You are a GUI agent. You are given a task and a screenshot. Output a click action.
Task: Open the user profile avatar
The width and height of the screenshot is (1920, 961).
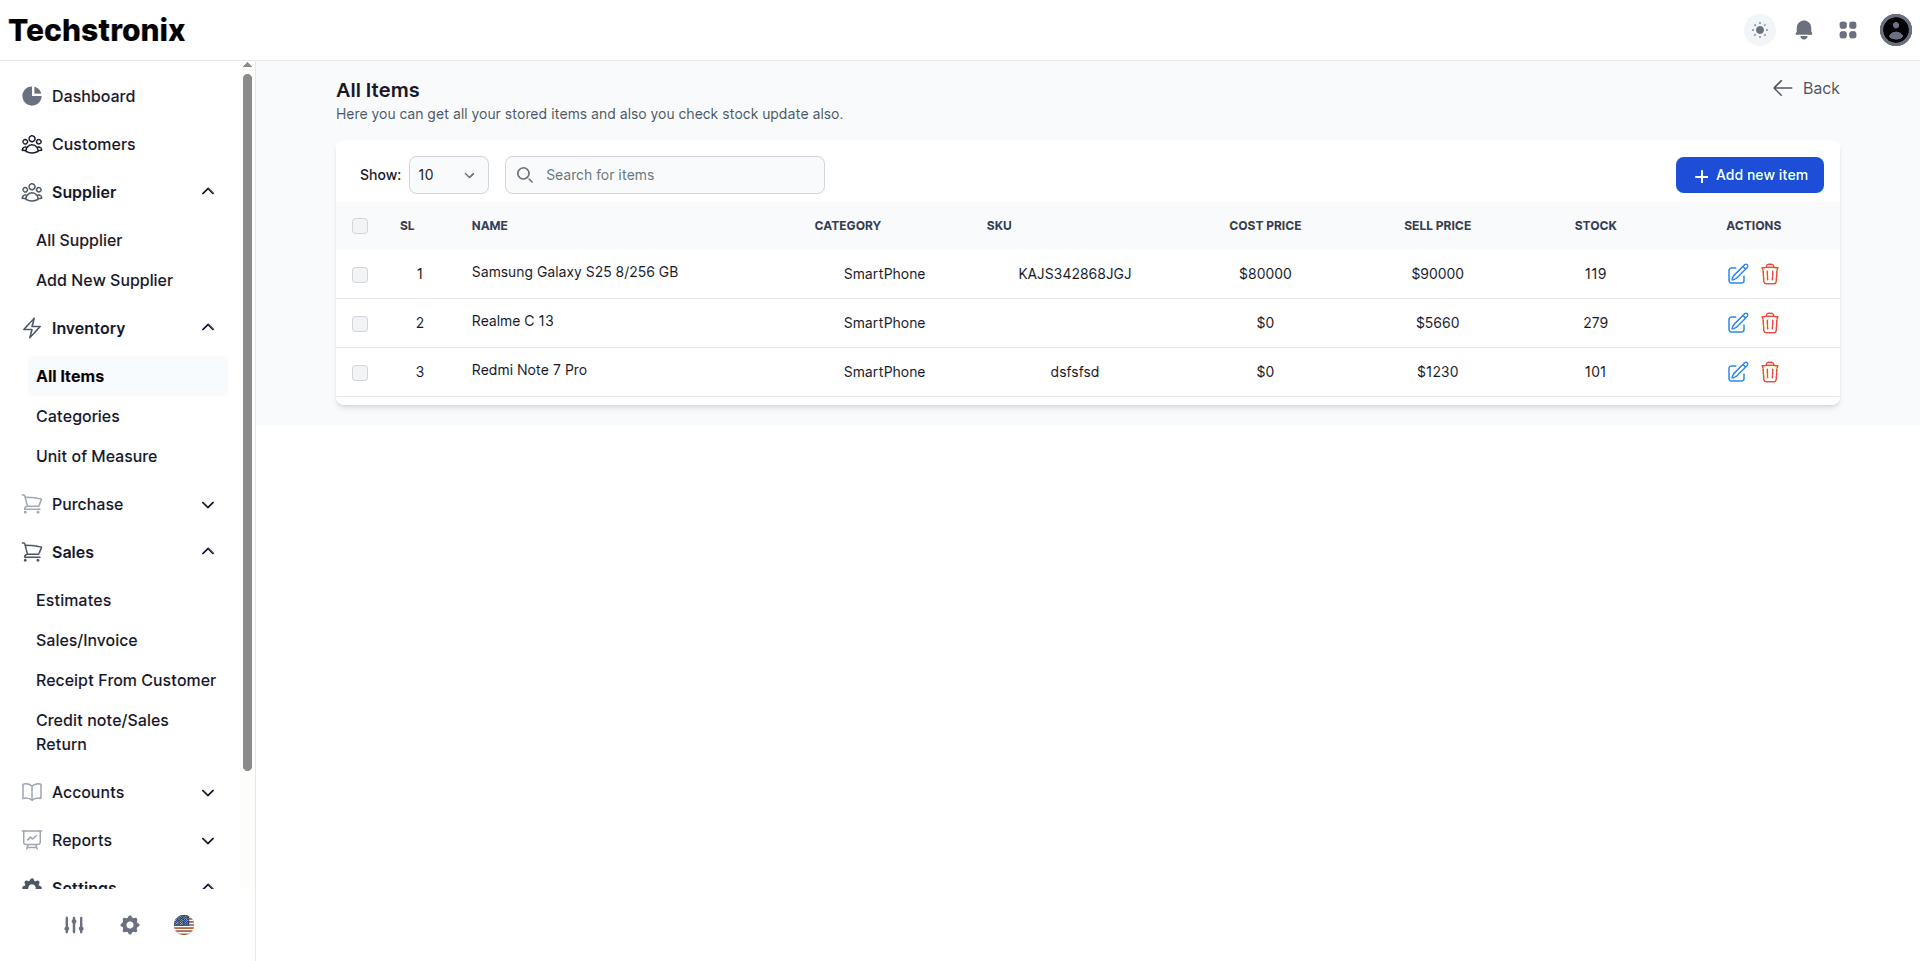[x=1895, y=30]
